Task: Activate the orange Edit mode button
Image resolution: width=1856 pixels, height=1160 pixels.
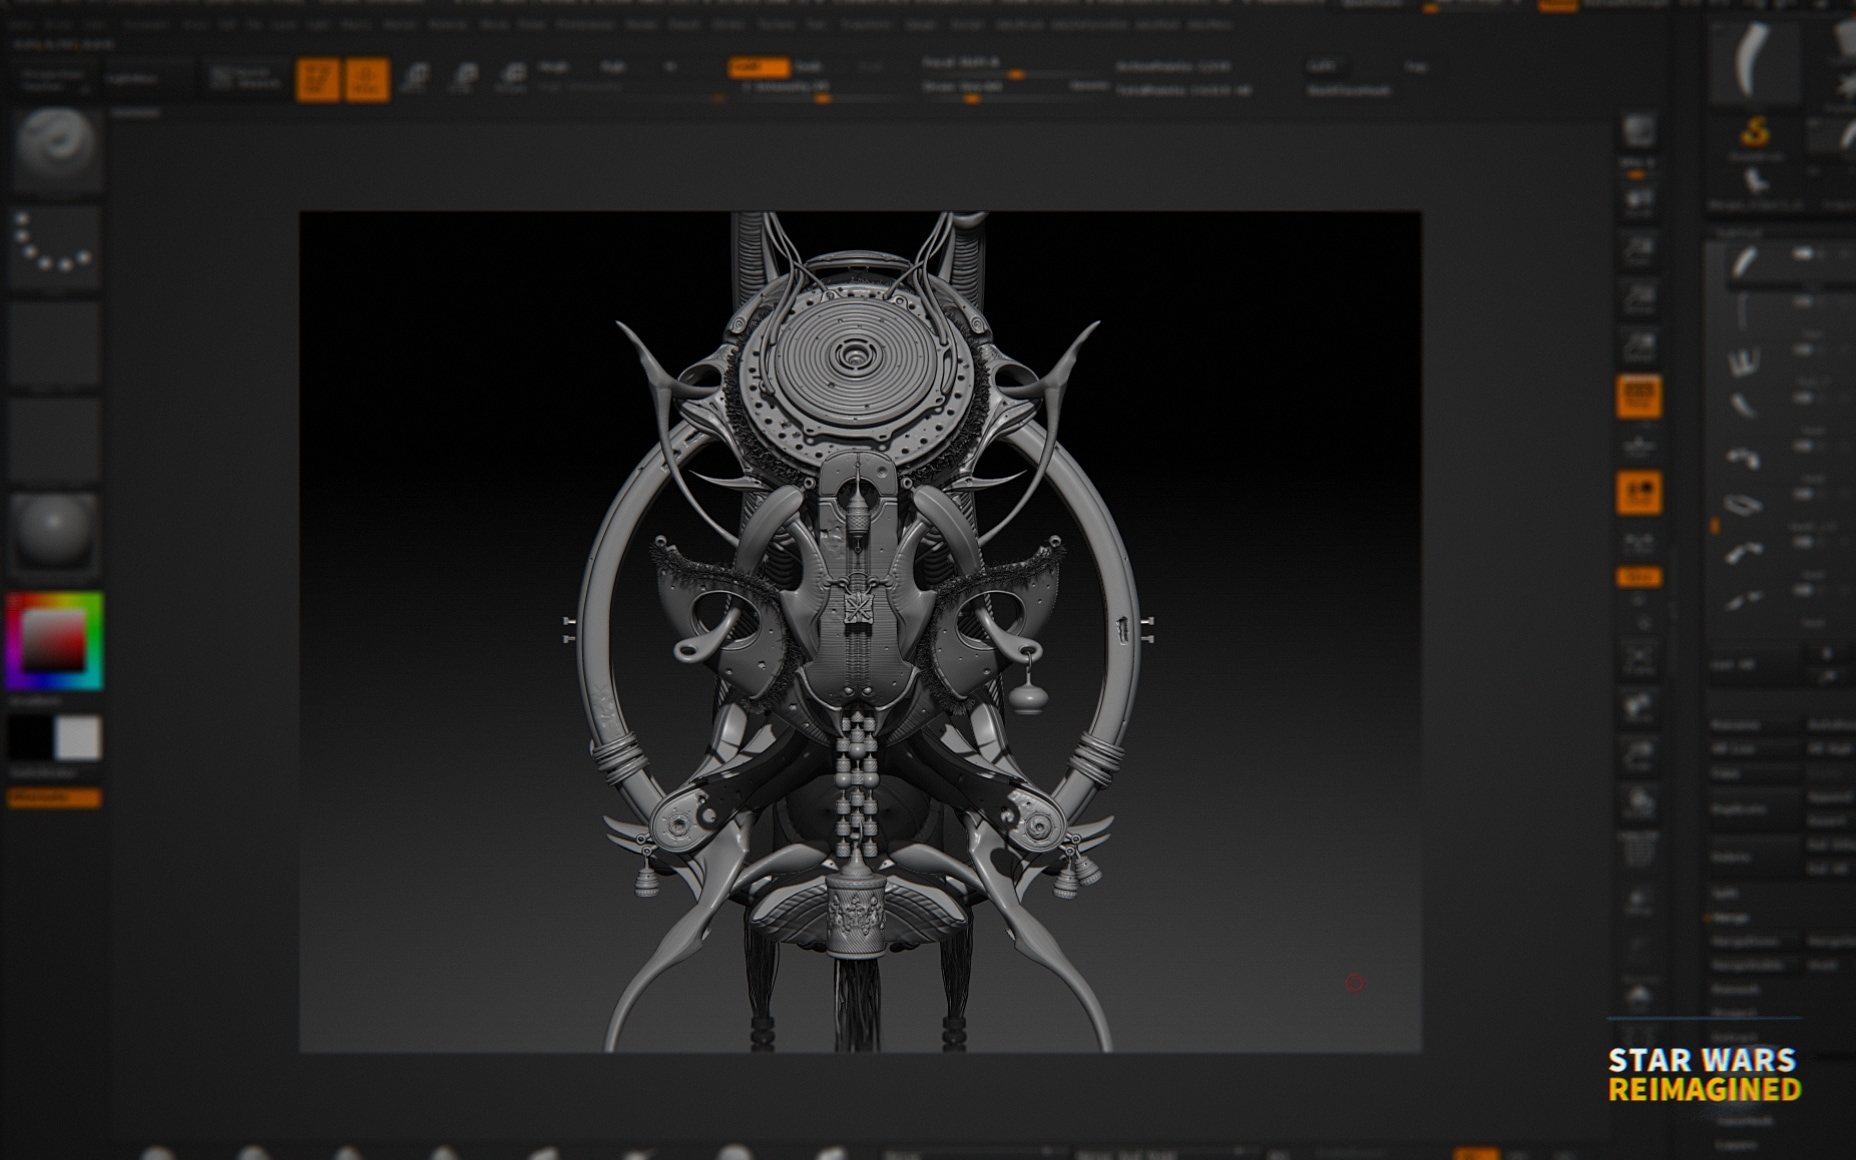Action: click(x=318, y=78)
